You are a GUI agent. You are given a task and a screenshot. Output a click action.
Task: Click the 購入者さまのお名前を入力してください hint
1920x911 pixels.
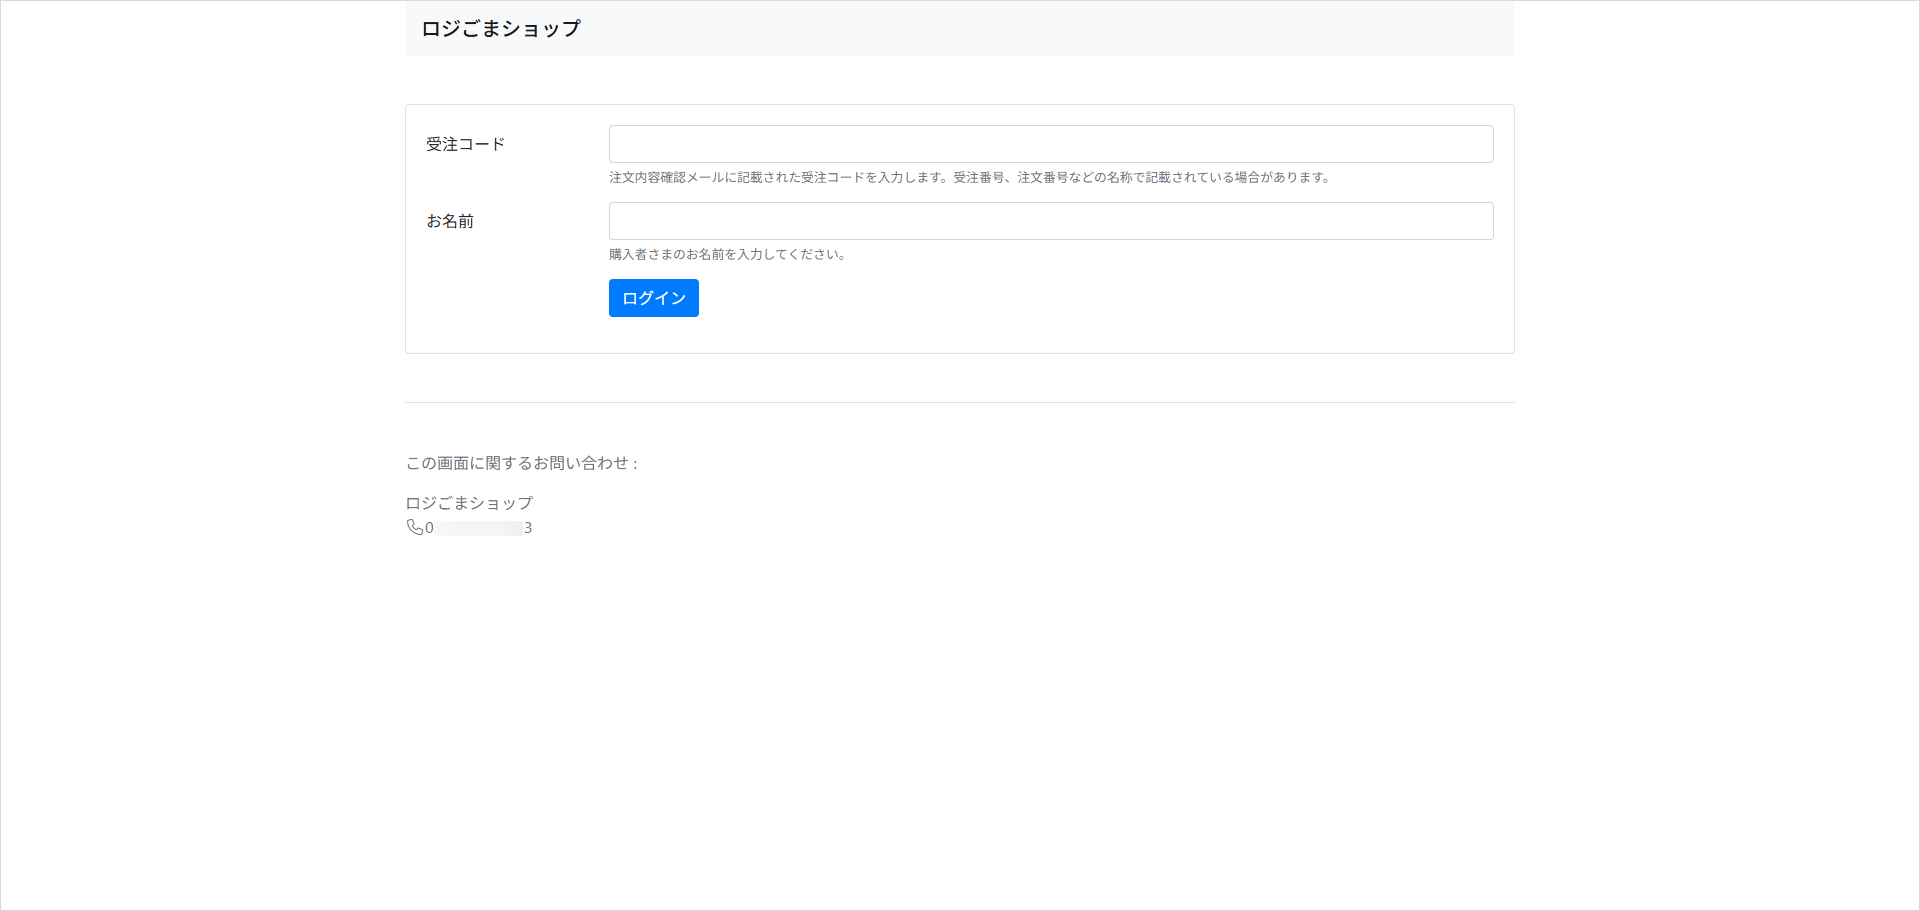(x=729, y=254)
